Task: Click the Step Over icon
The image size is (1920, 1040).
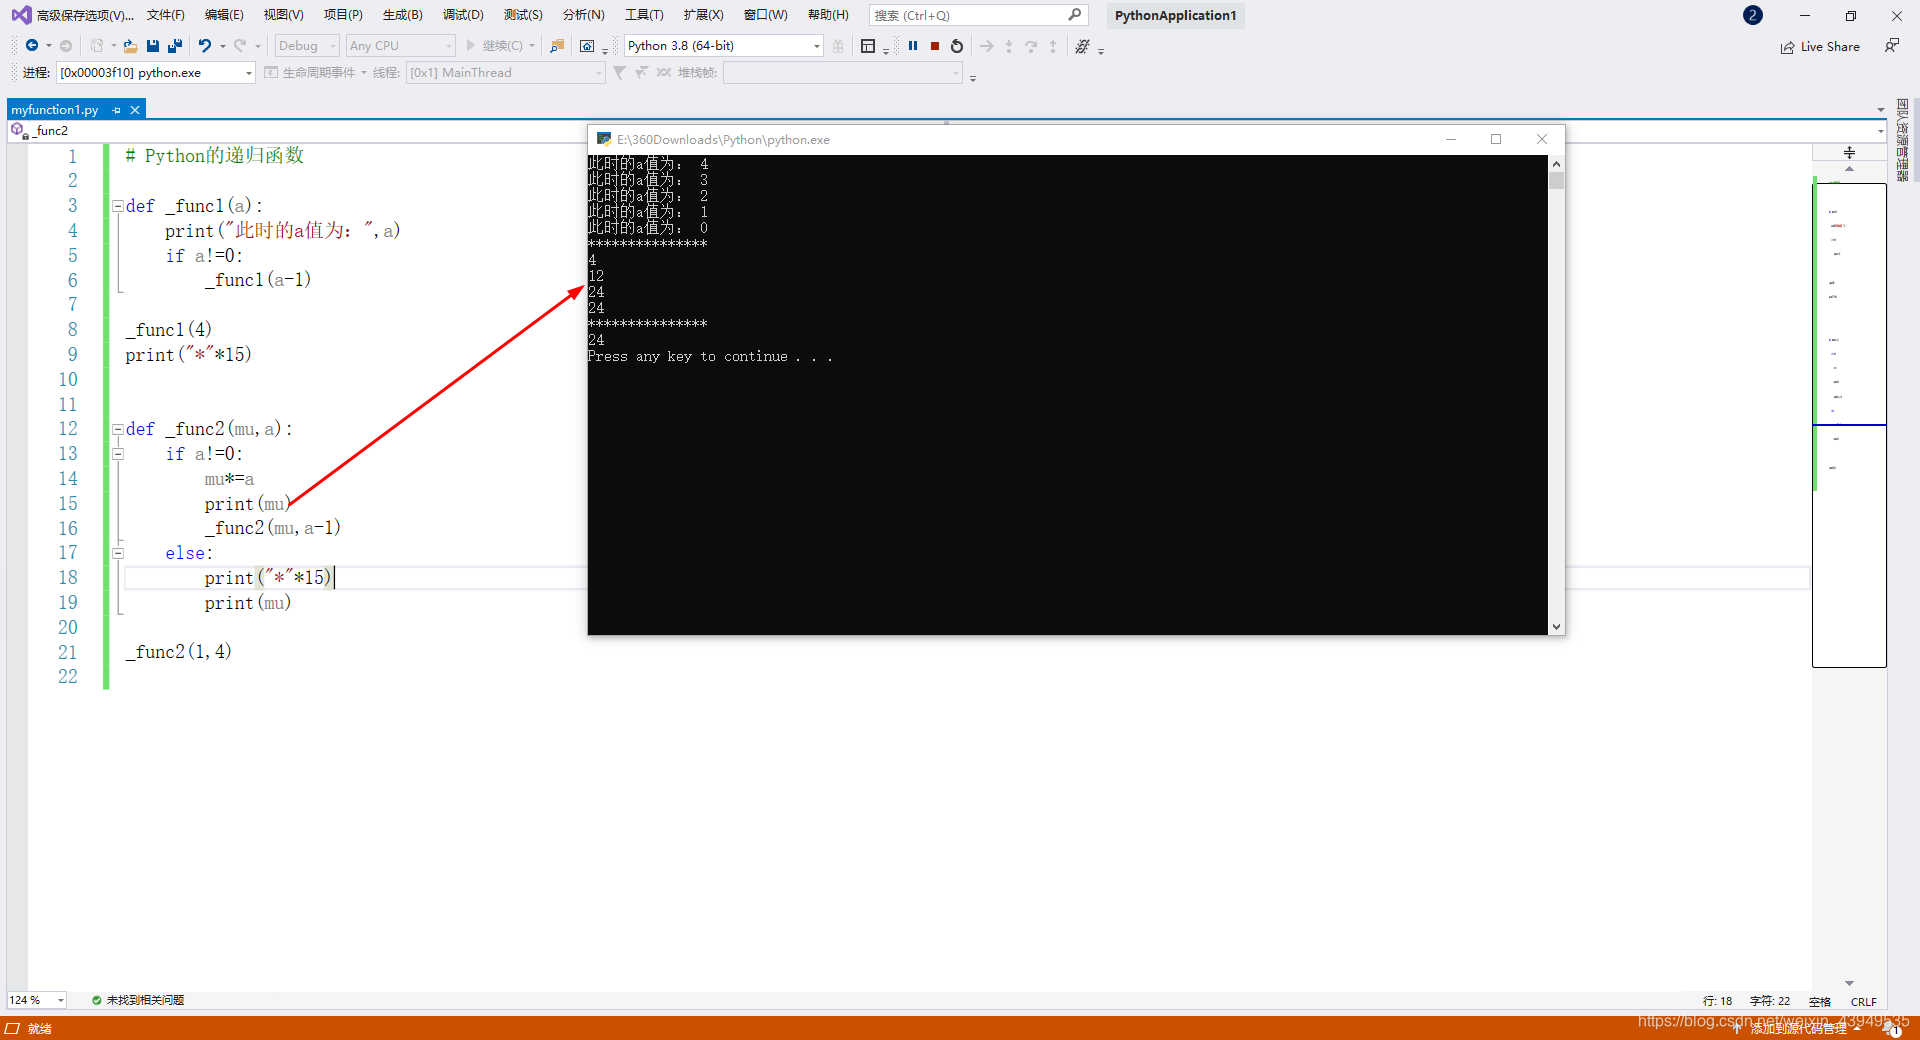Action: [x=1031, y=46]
